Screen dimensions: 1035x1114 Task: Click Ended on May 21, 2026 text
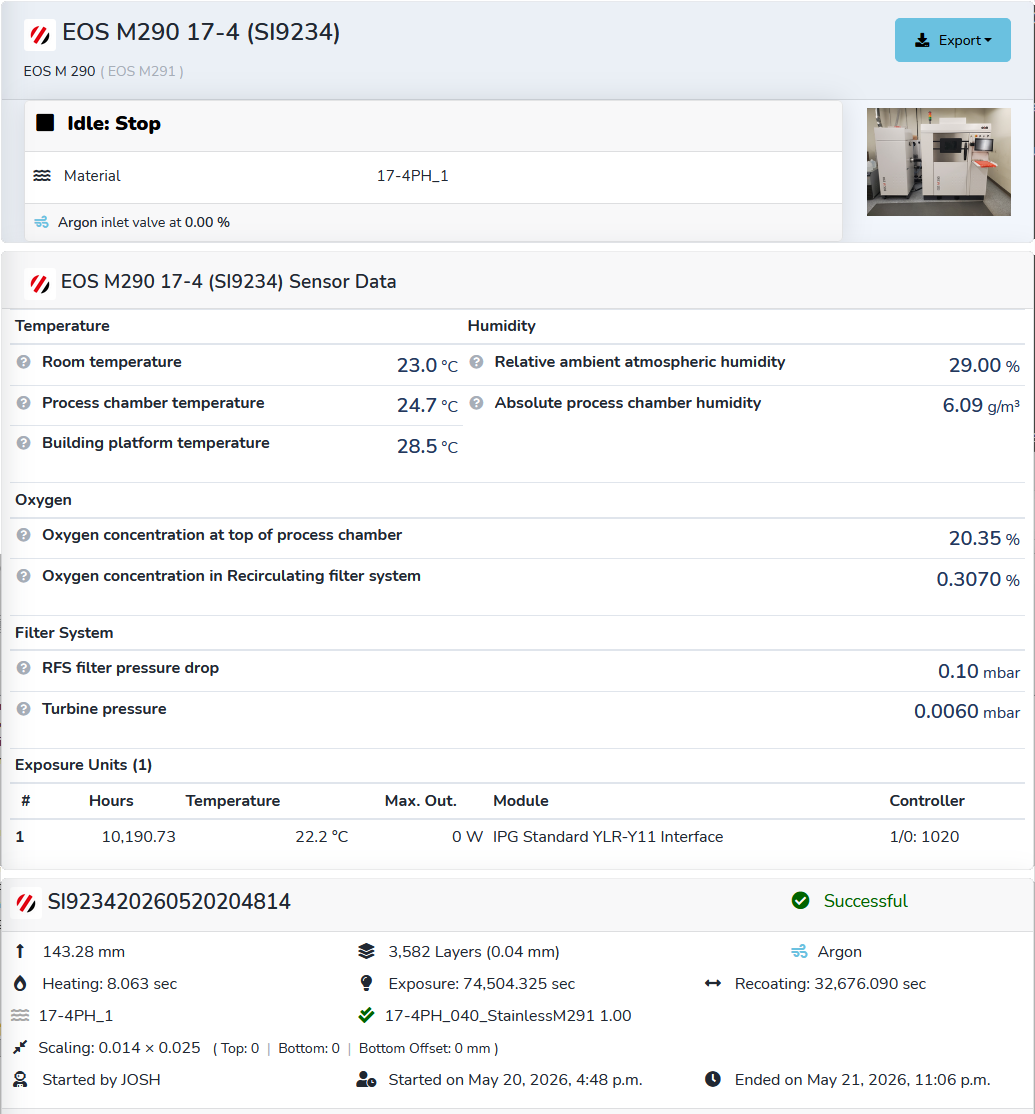coord(862,1080)
